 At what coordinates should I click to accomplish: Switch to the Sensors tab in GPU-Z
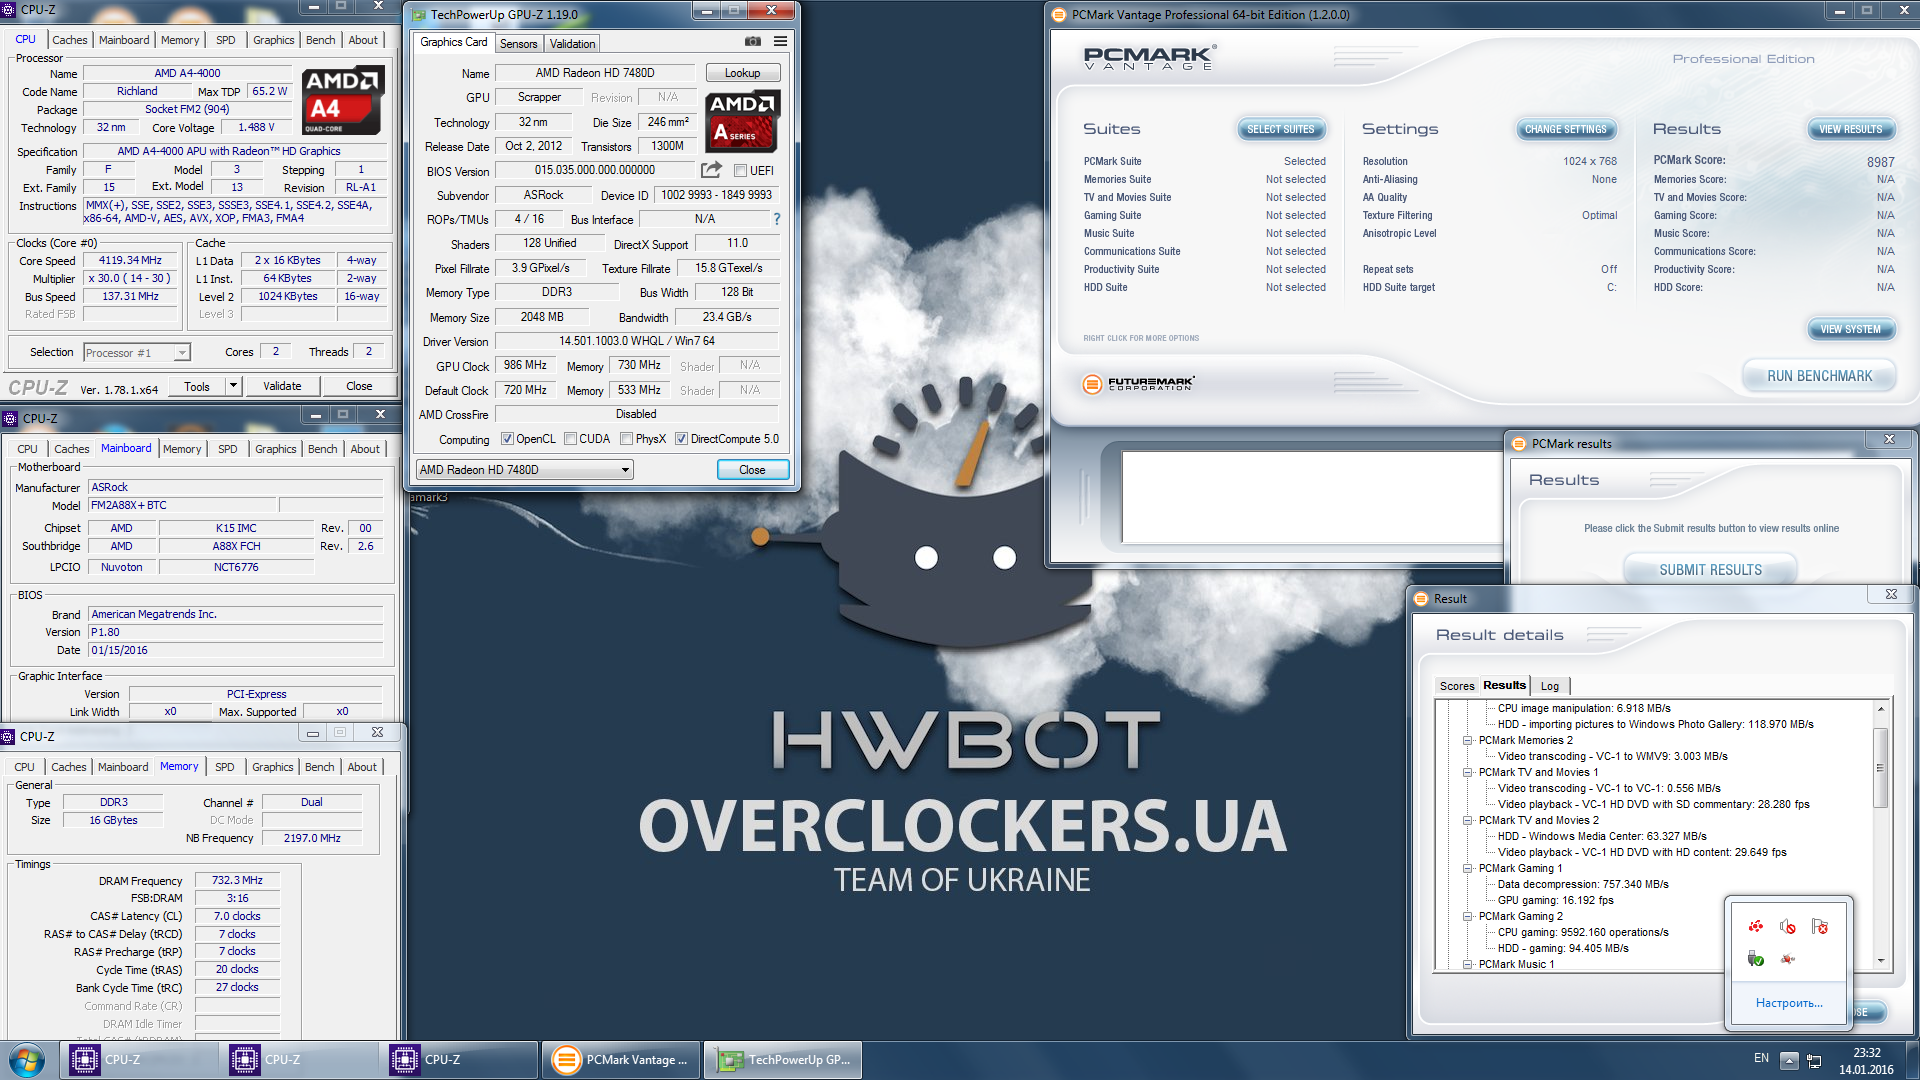click(x=518, y=44)
